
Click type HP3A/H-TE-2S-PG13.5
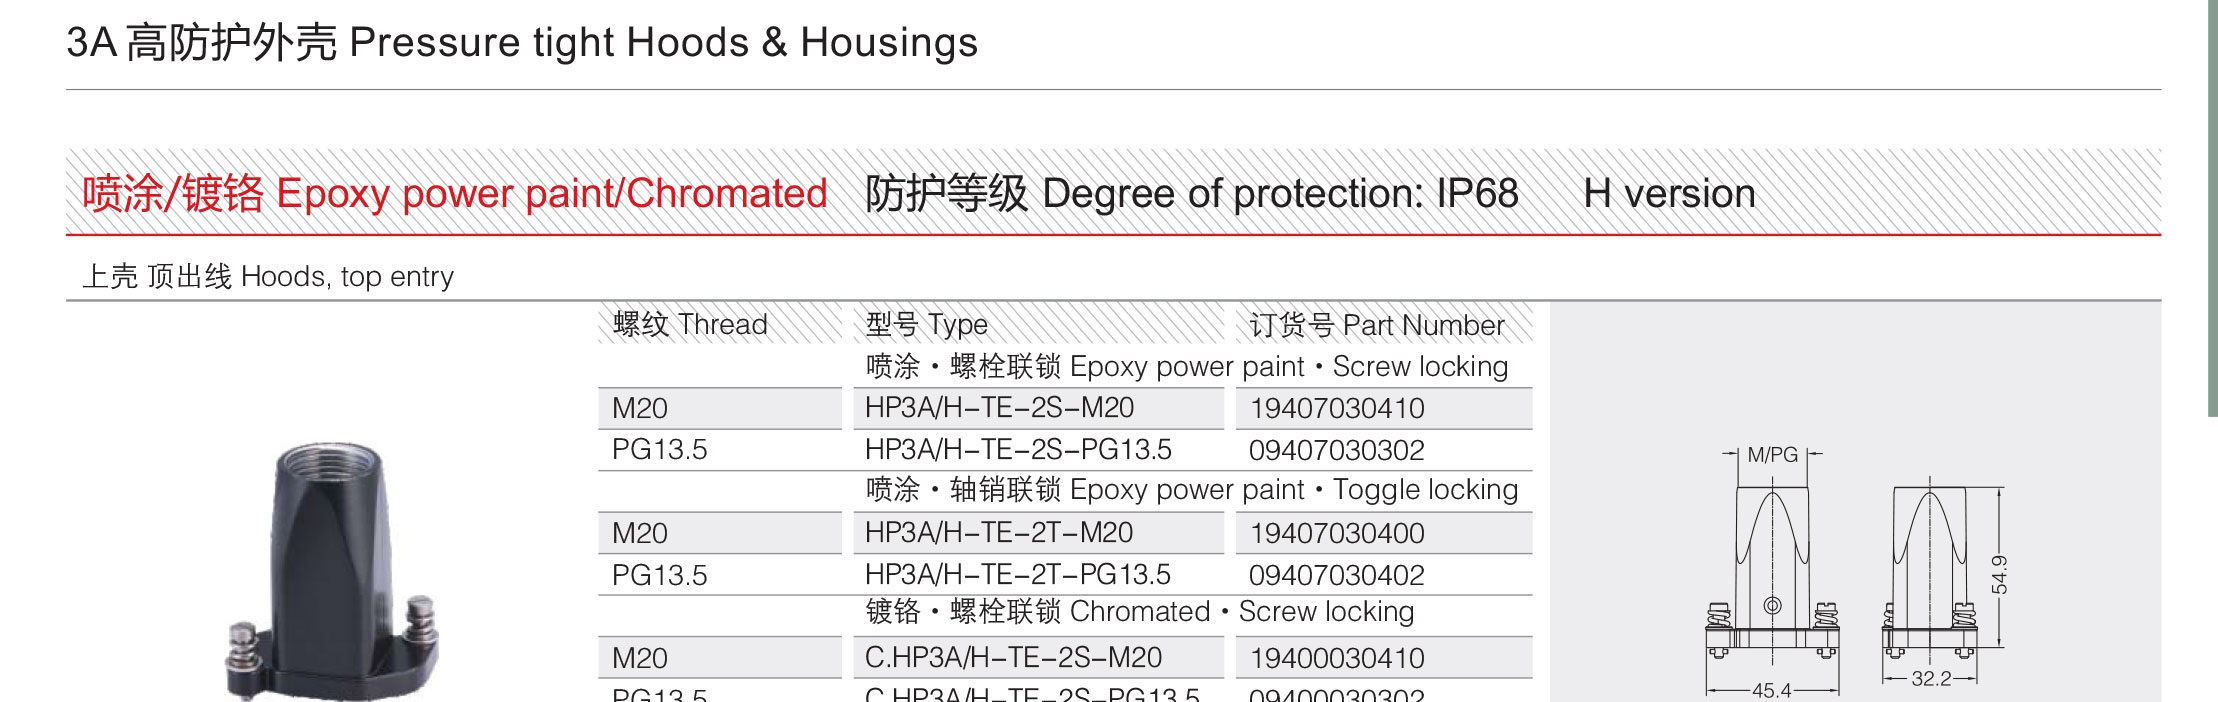(1018, 450)
